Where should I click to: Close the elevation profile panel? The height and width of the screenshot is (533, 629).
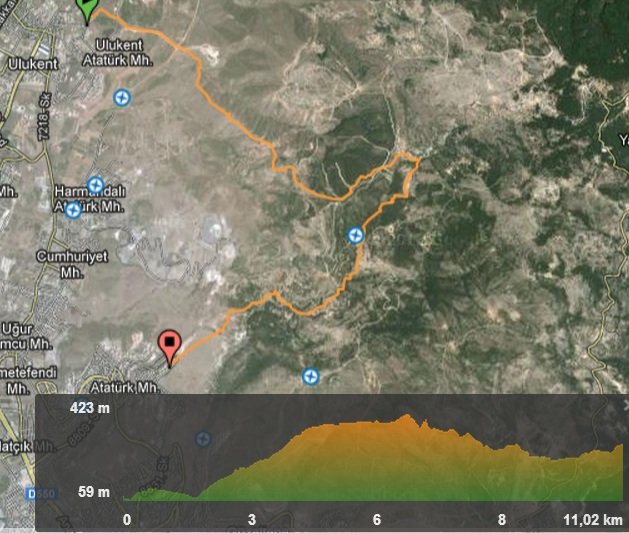click(626, 406)
